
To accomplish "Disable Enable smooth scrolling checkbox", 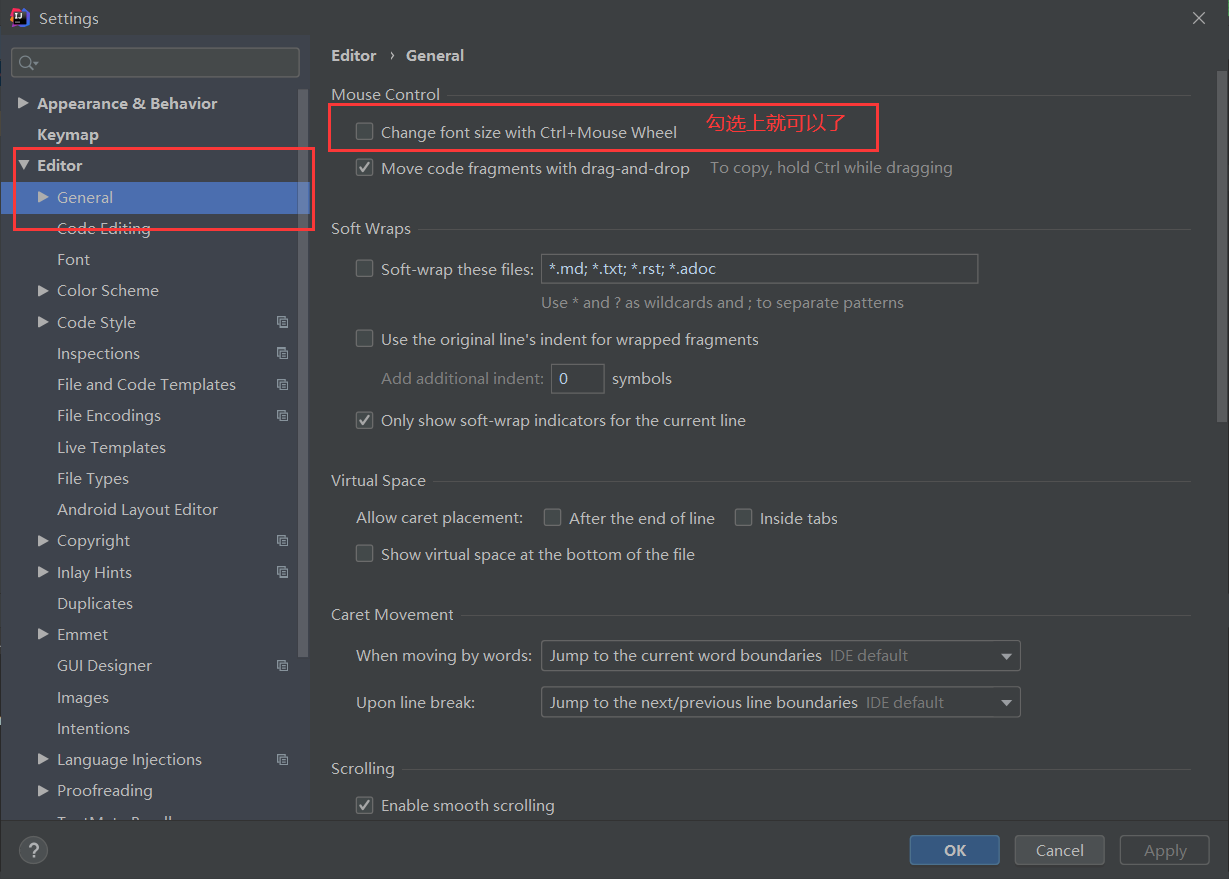I will click(365, 804).
